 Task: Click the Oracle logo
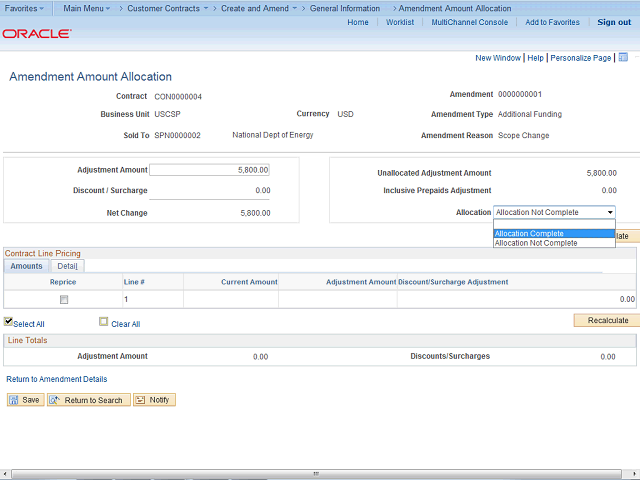(x=36, y=33)
